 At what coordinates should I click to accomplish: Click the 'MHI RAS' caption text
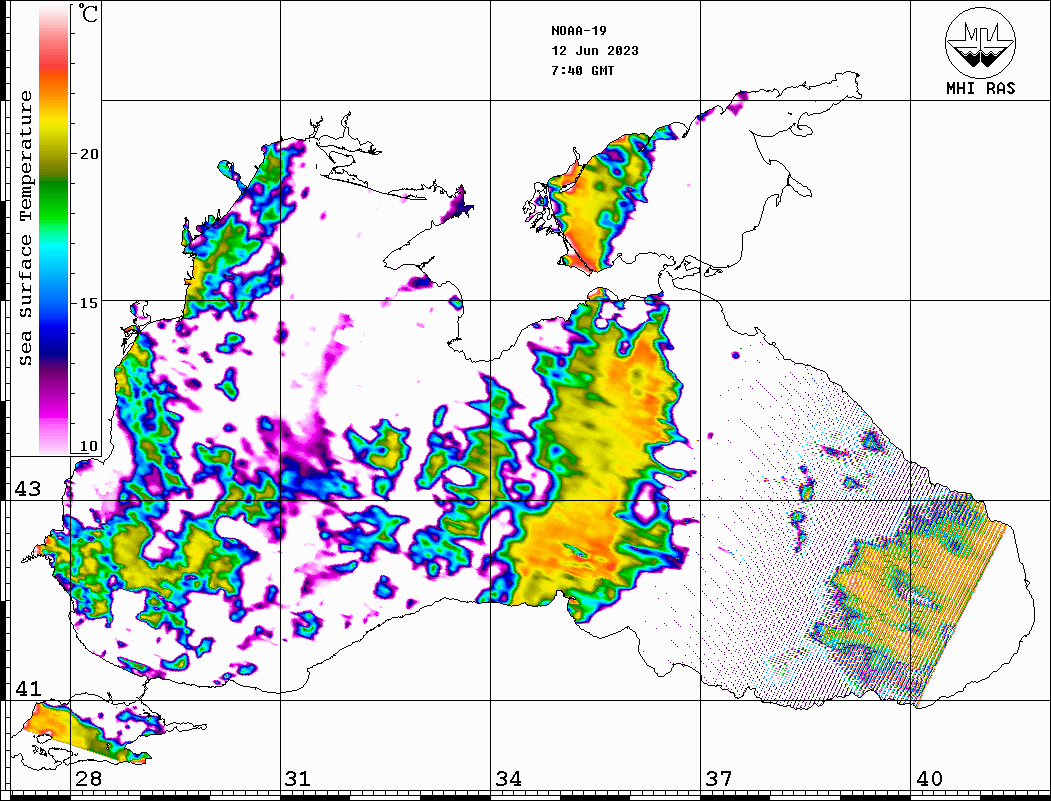coord(981,88)
